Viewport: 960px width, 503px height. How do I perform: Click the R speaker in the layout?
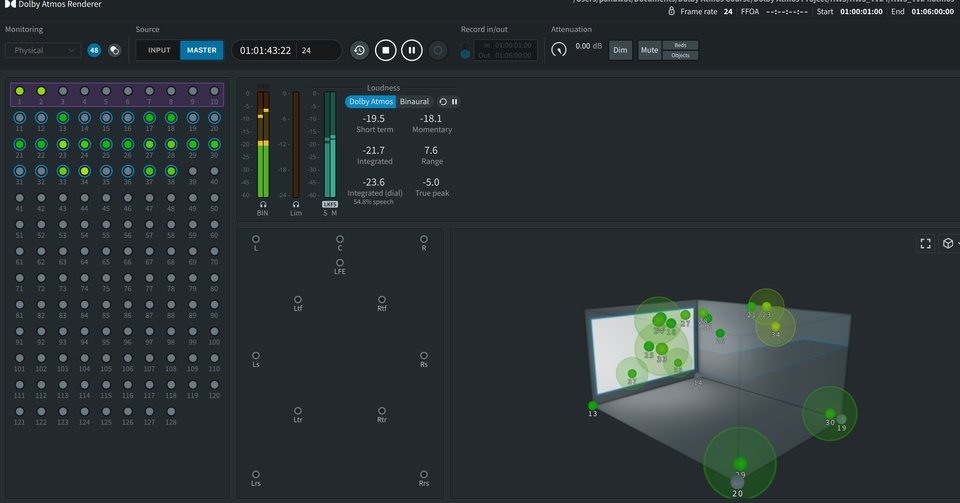coord(424,239)
